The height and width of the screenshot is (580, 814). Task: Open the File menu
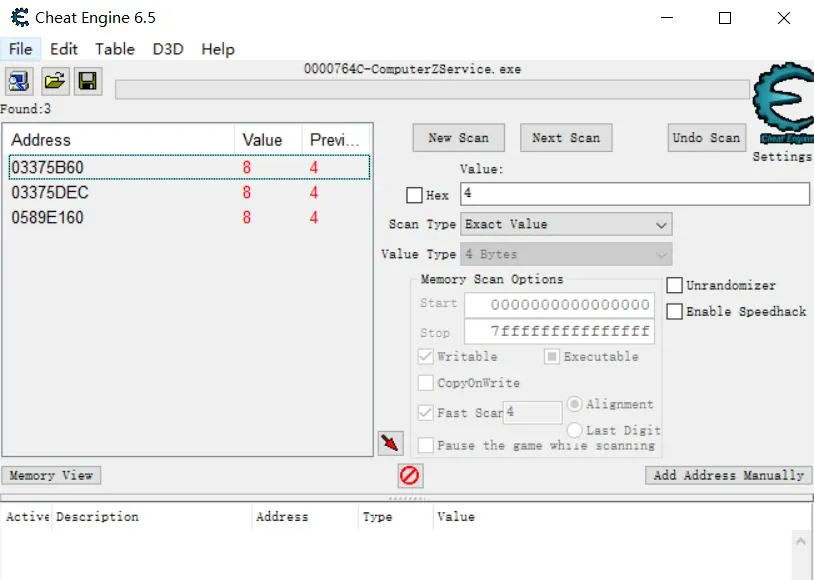click(x=21, y=49)
